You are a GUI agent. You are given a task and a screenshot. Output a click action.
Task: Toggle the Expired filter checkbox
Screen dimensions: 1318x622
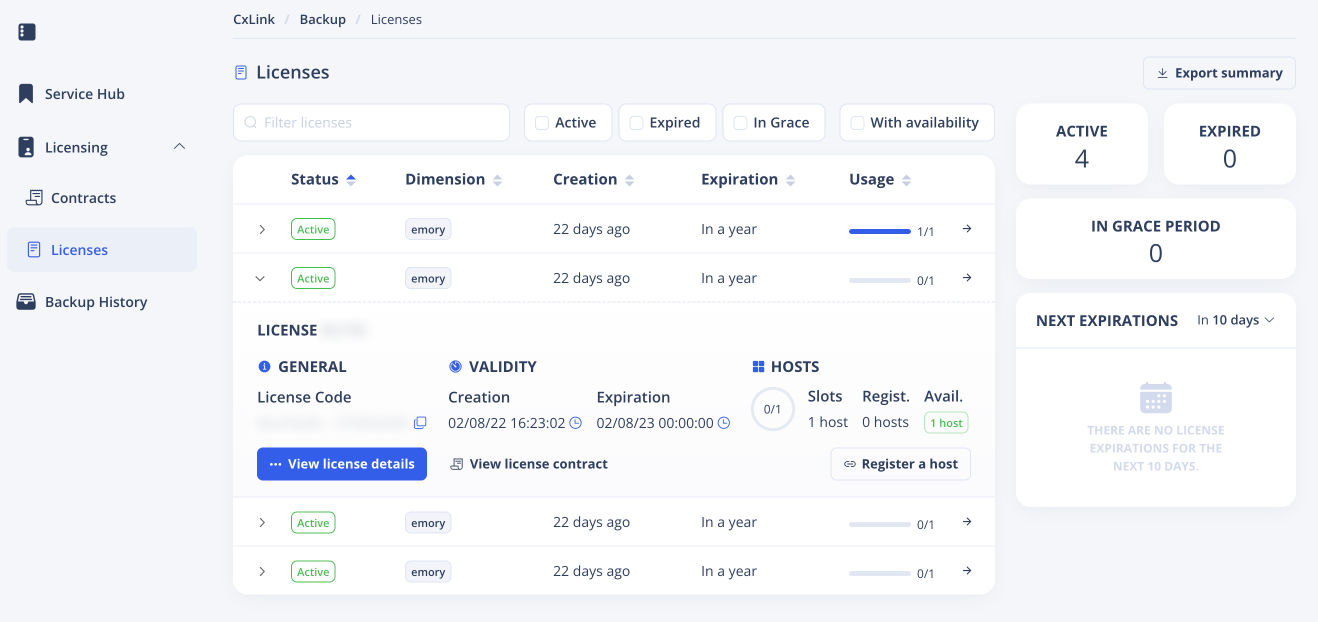(636, 123)
